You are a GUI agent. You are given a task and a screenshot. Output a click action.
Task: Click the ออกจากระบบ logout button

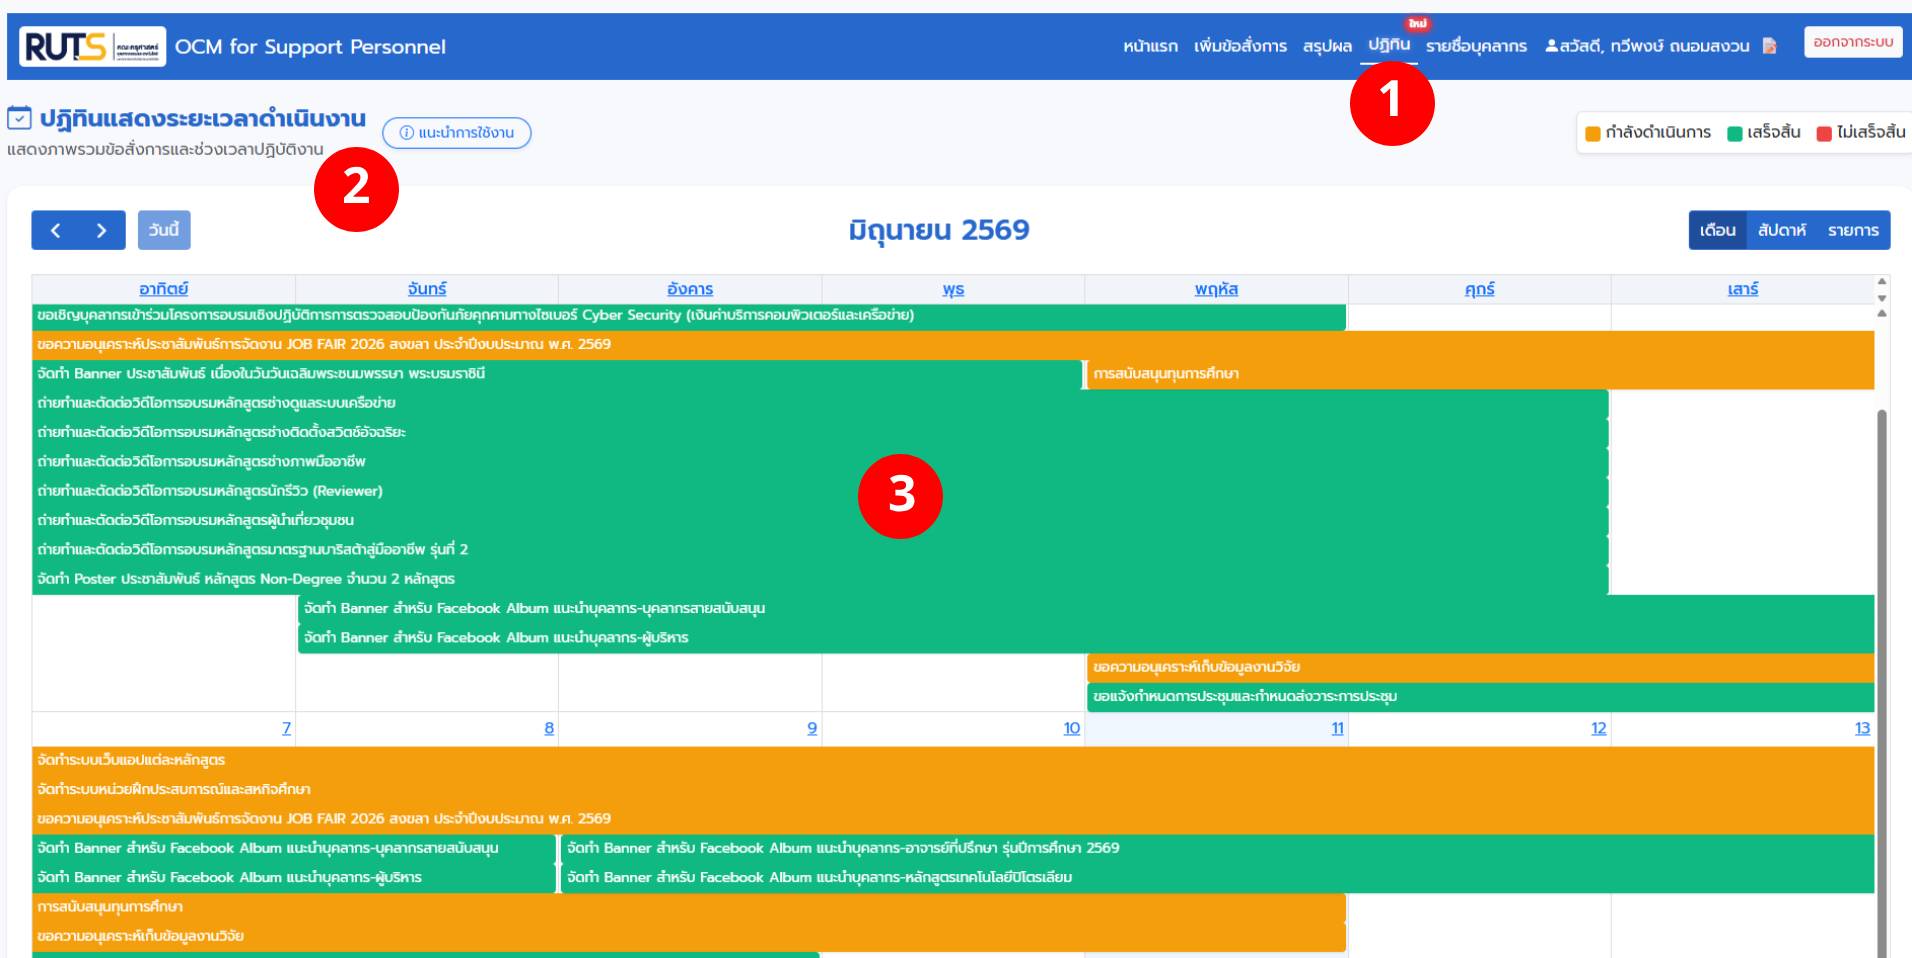click(x=1853, y=42)
